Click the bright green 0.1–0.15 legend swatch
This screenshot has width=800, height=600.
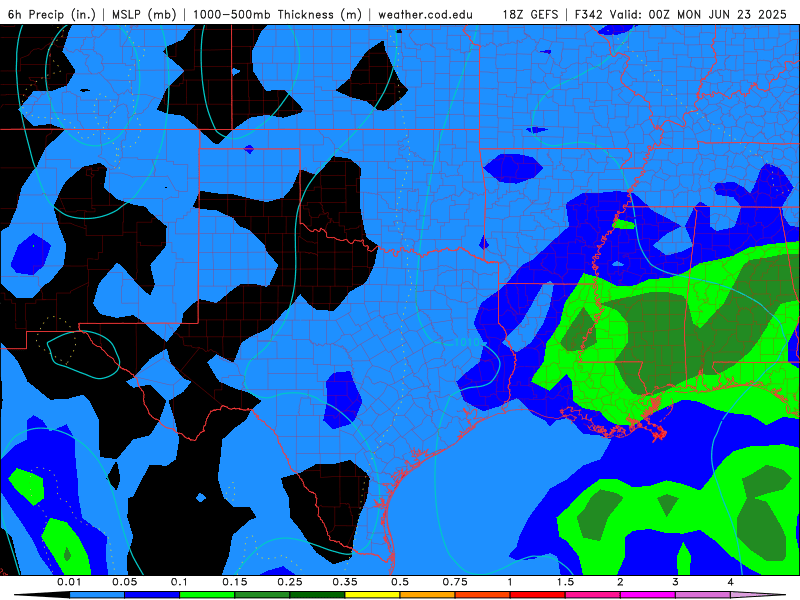click(x=207, y=595)
